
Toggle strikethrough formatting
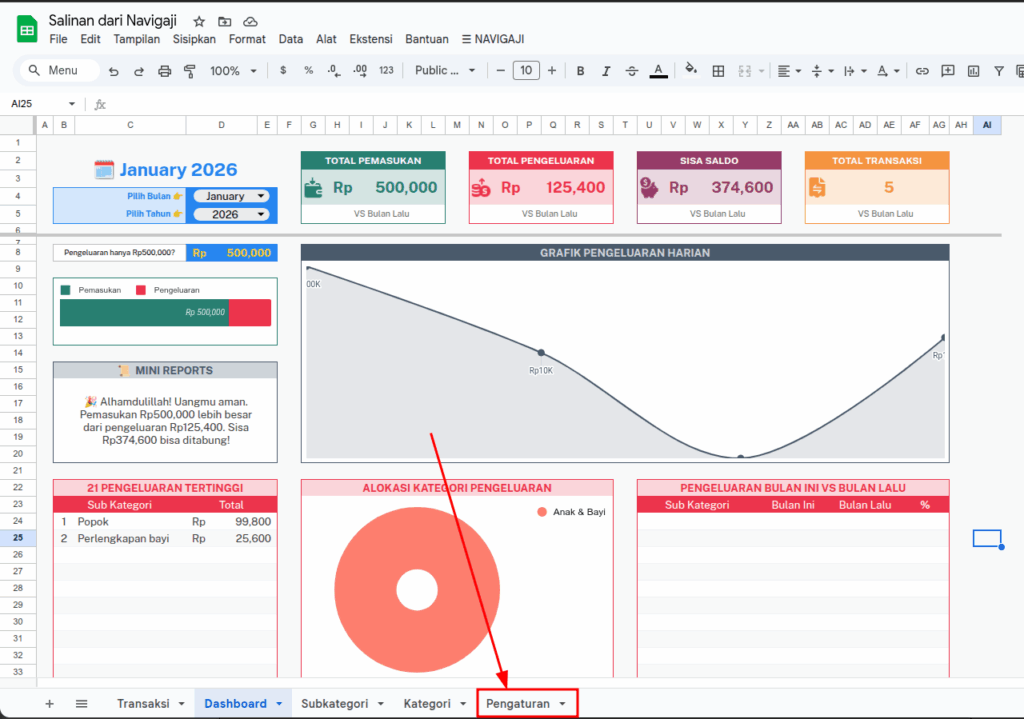pyautogui.click(x=631, y=71)
